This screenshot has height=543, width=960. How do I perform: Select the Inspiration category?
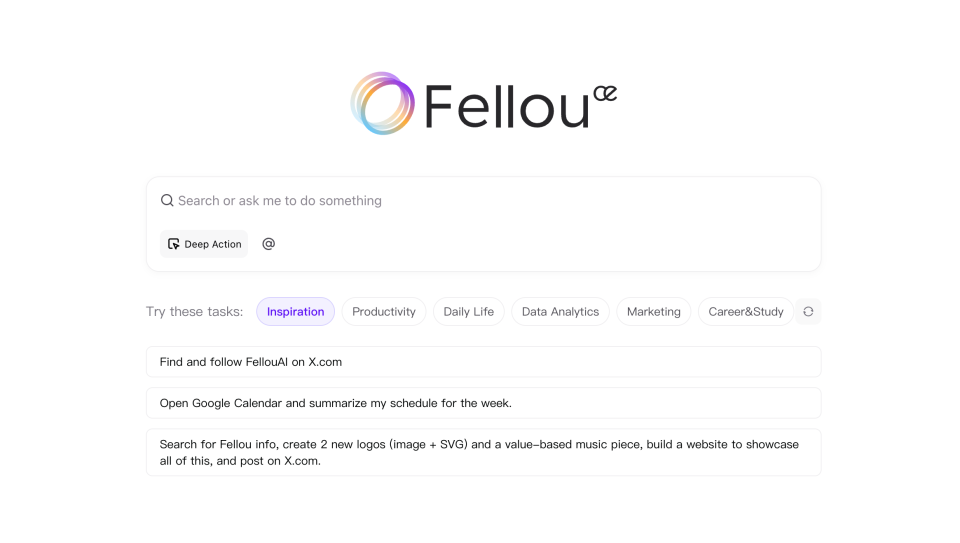click(x=295, y=312)
